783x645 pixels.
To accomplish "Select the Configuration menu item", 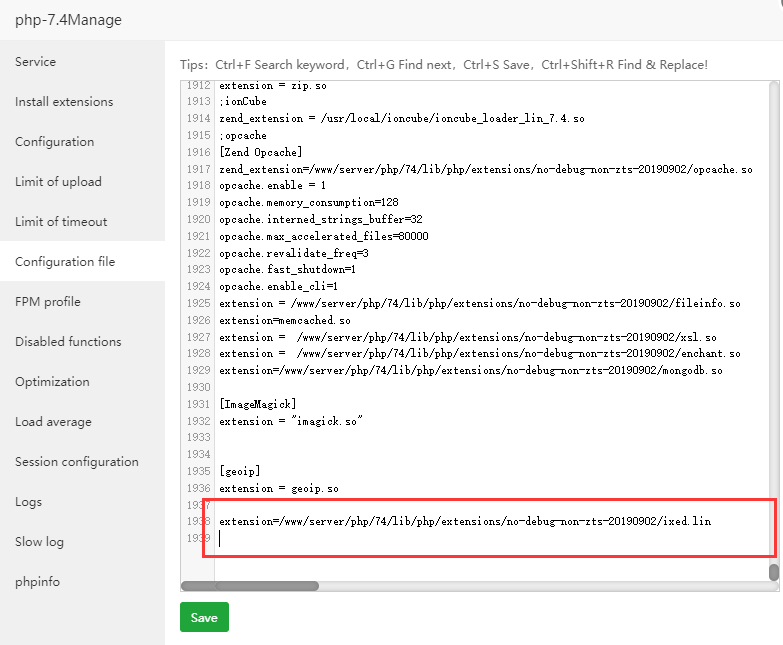I will tap(54, 142).
